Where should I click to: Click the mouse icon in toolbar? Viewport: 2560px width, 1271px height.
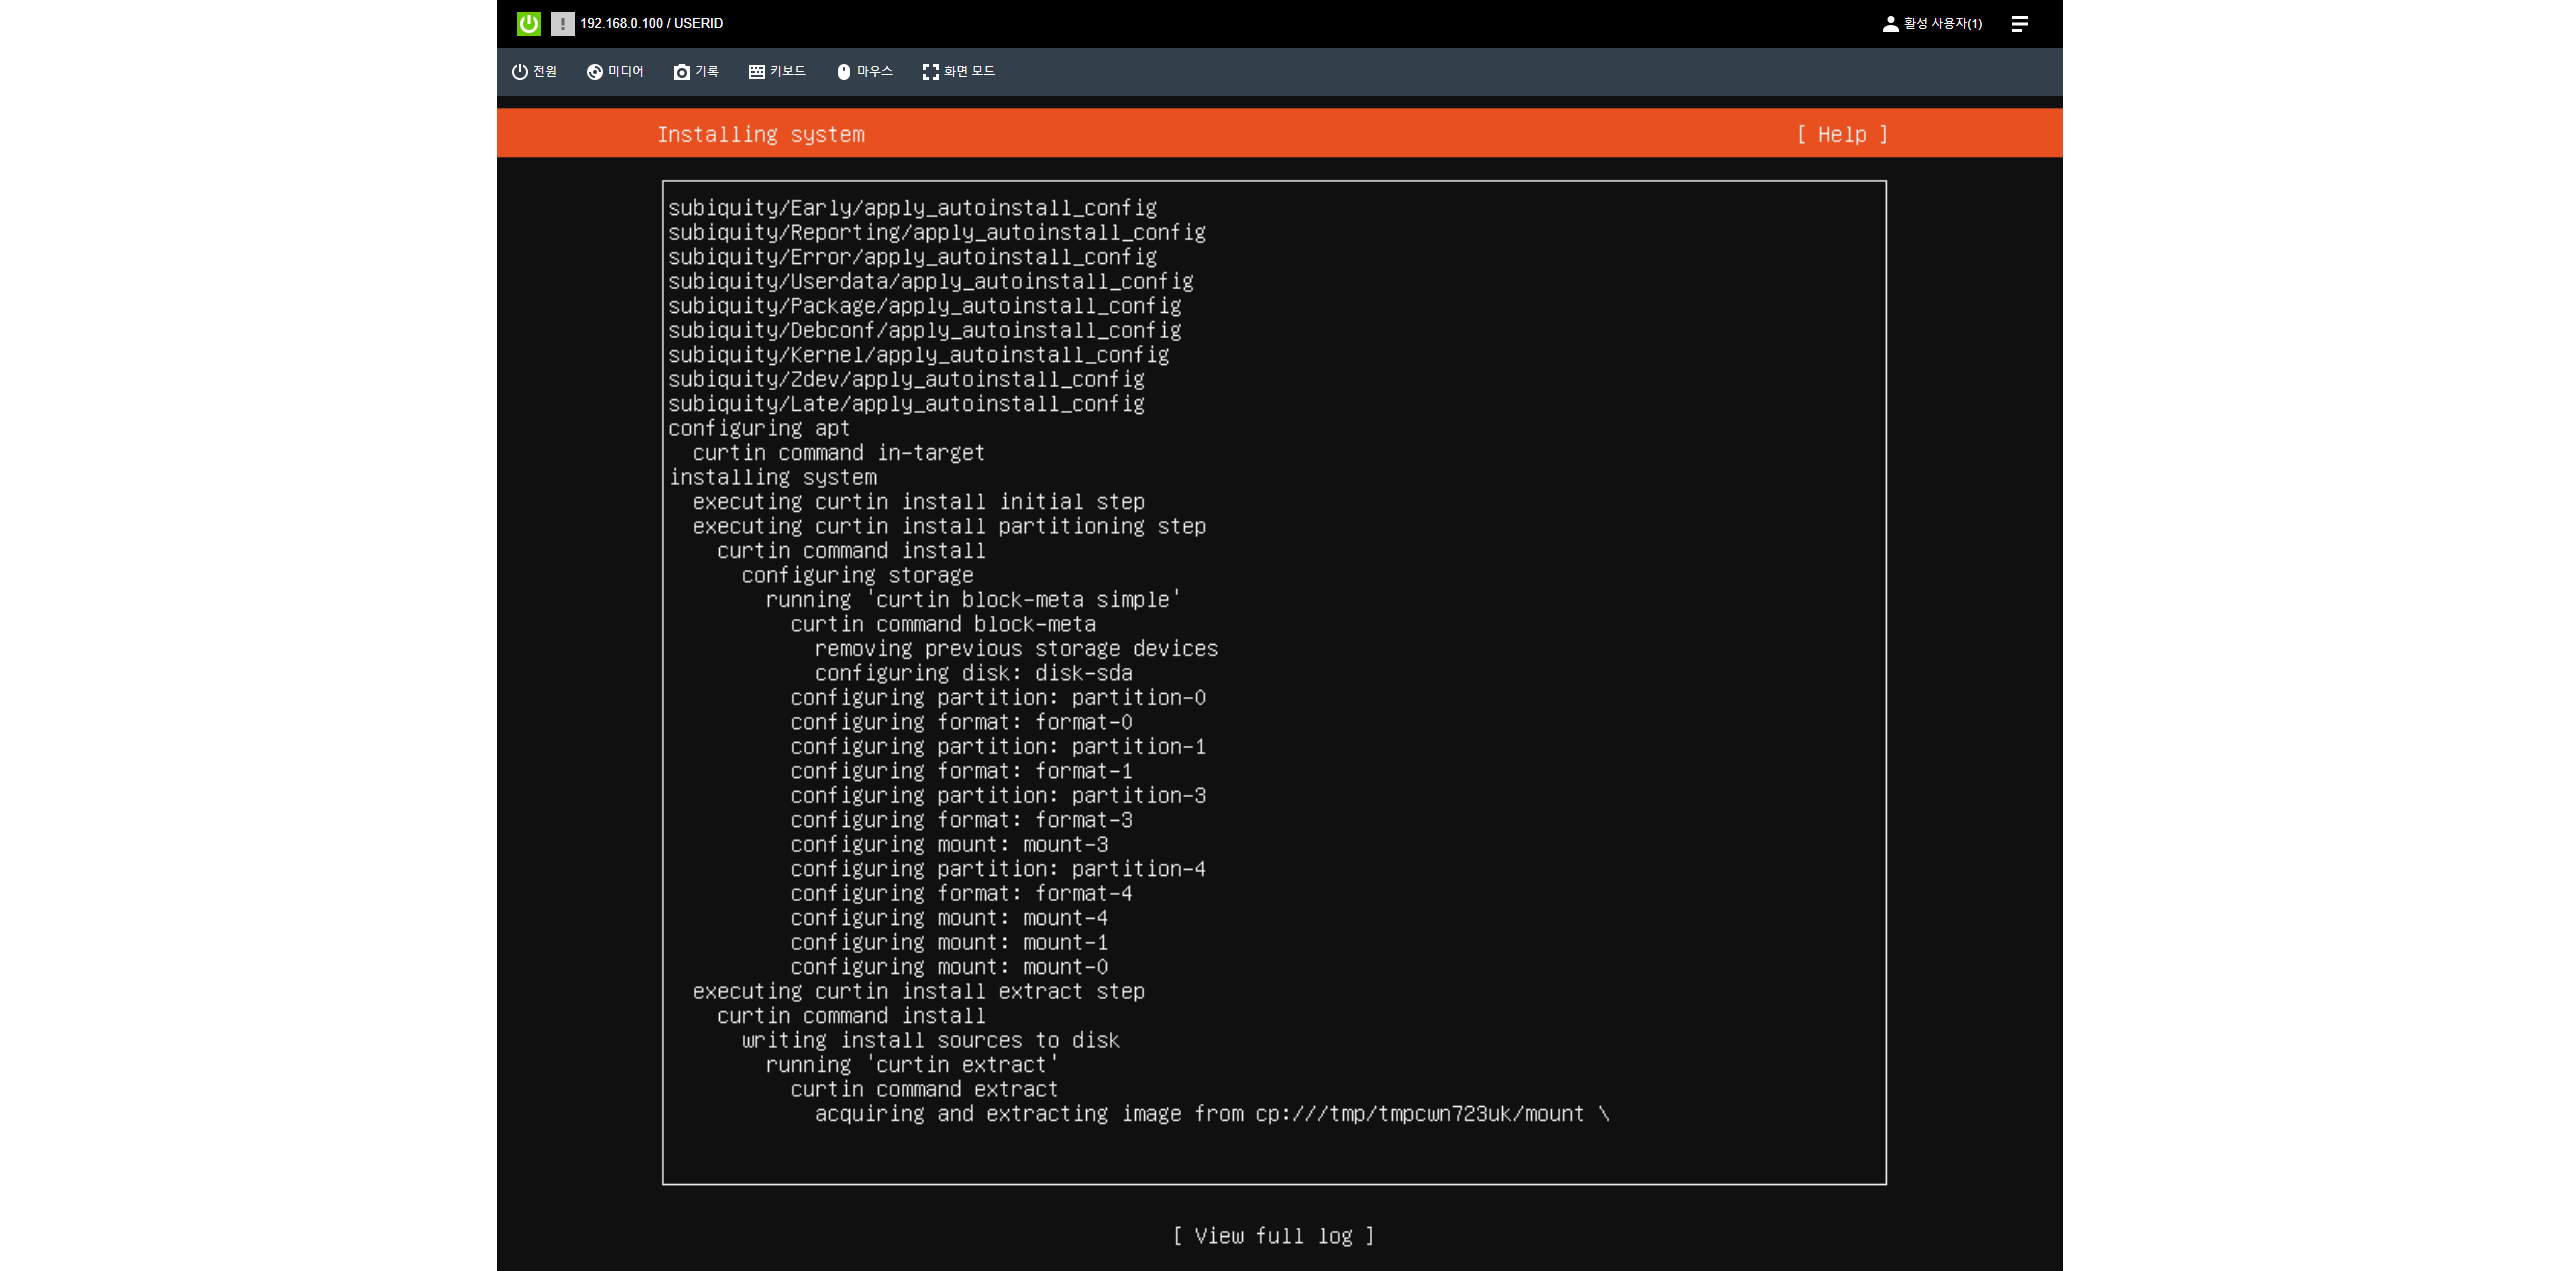(x=843, y=72)
